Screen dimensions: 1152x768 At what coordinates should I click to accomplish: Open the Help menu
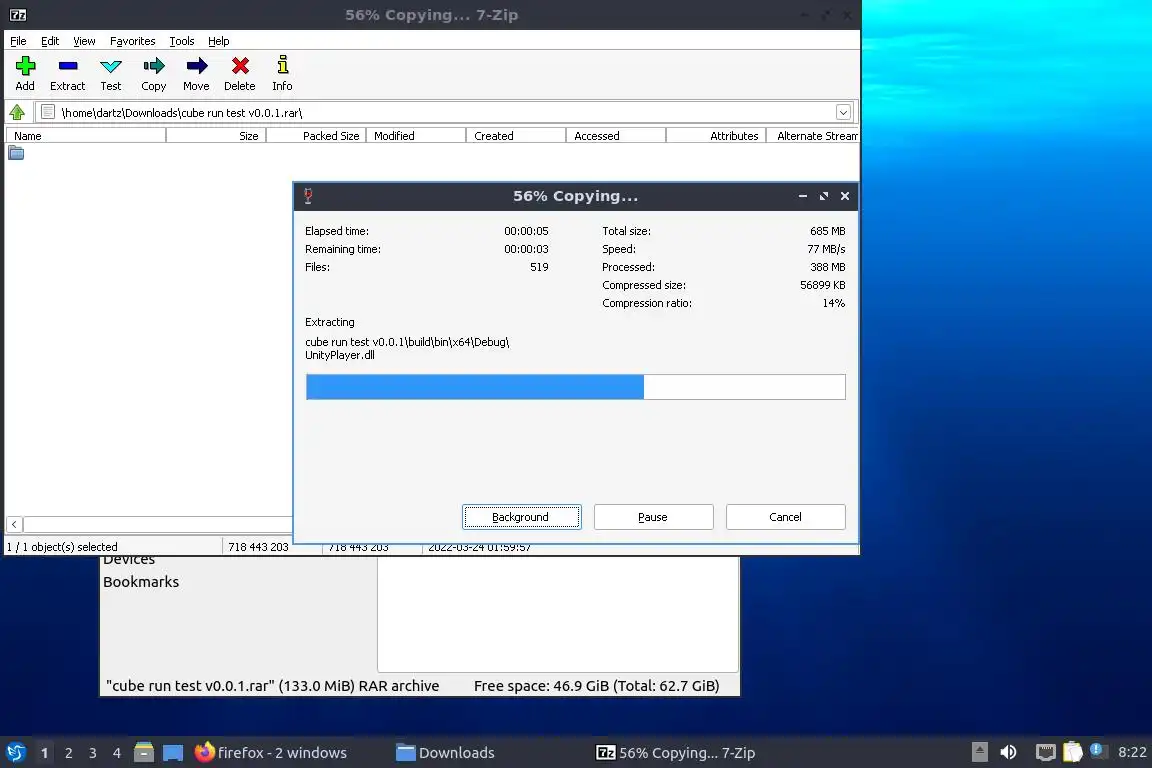(x=219, y=41)
